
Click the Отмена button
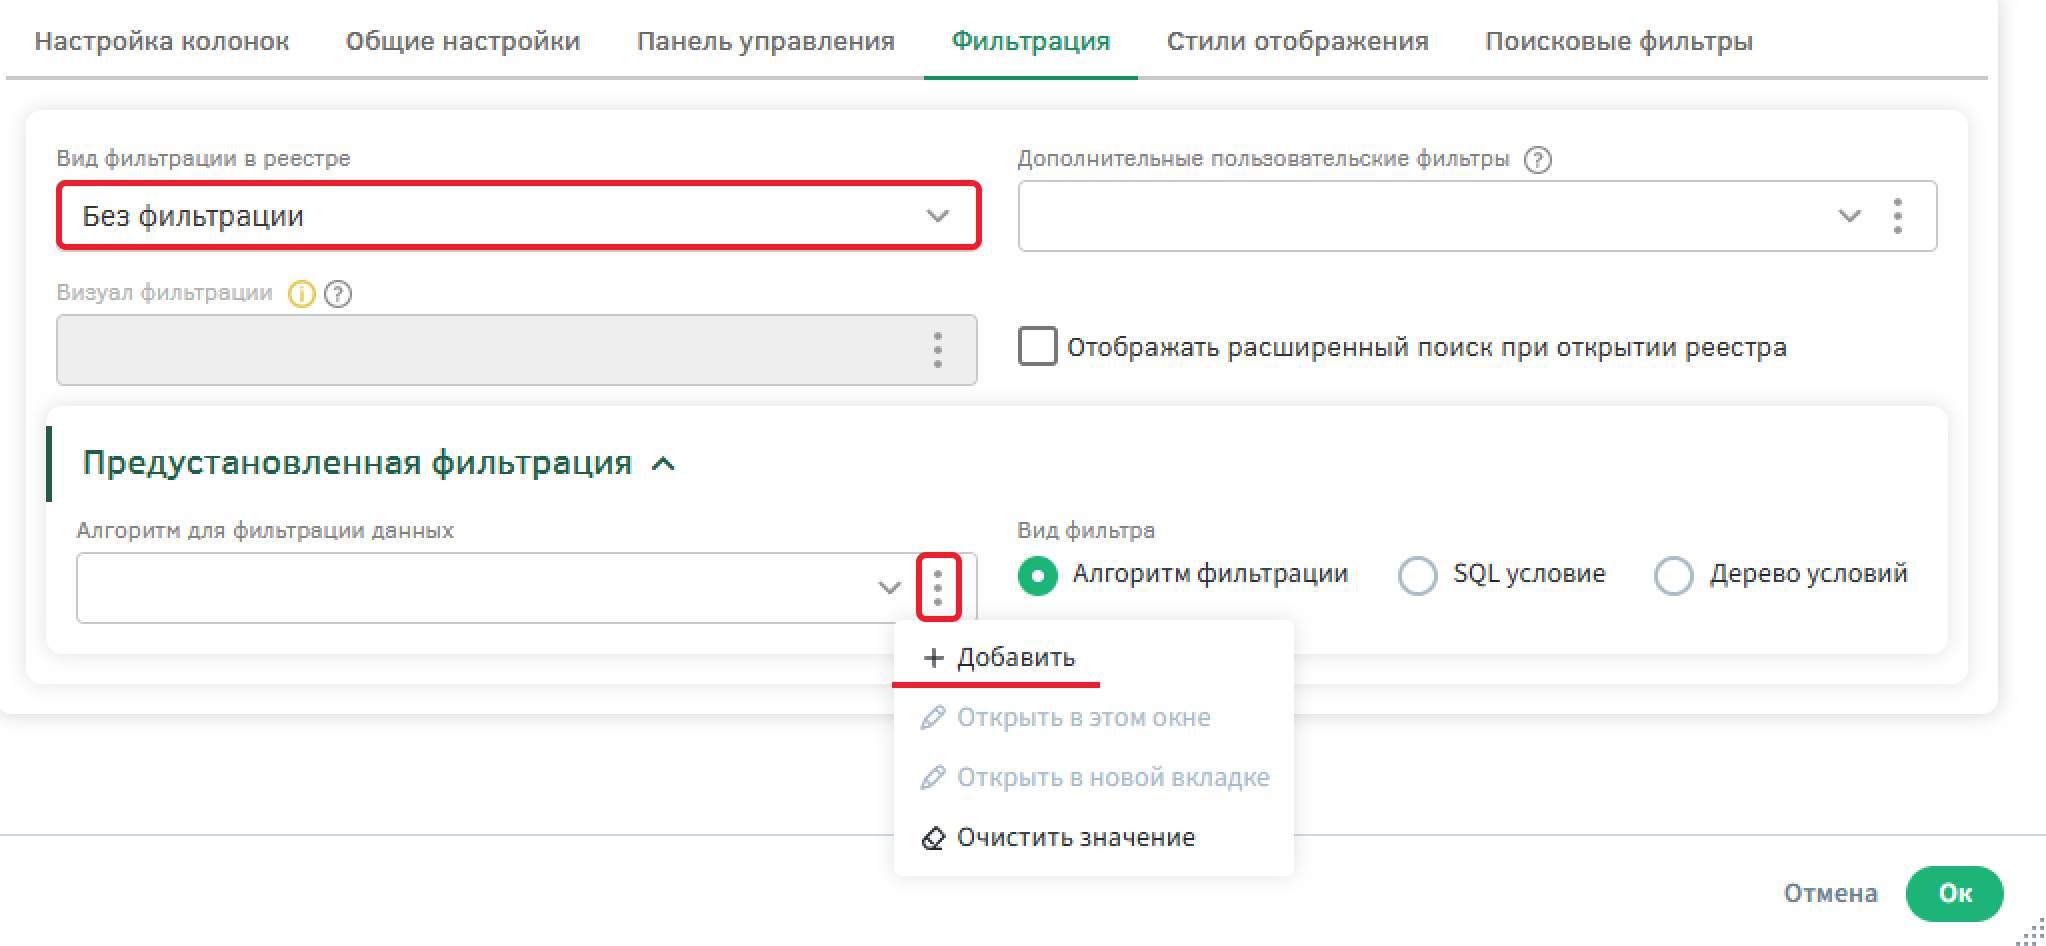point(1830,893)
